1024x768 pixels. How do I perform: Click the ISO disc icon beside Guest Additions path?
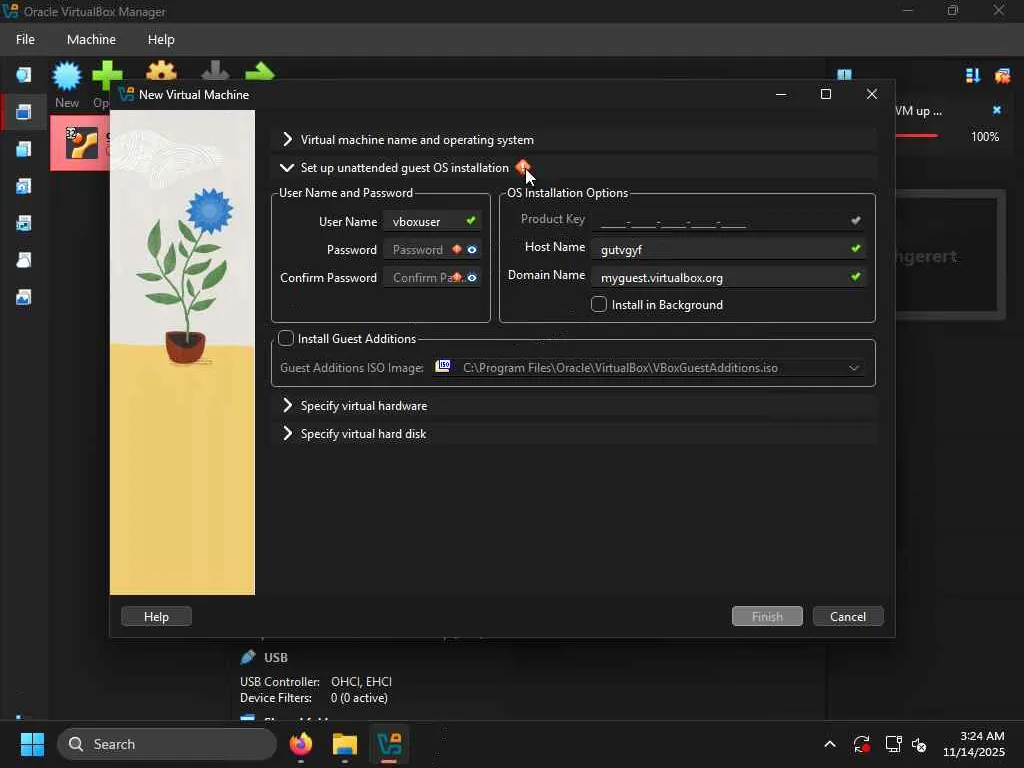point(443,366)
